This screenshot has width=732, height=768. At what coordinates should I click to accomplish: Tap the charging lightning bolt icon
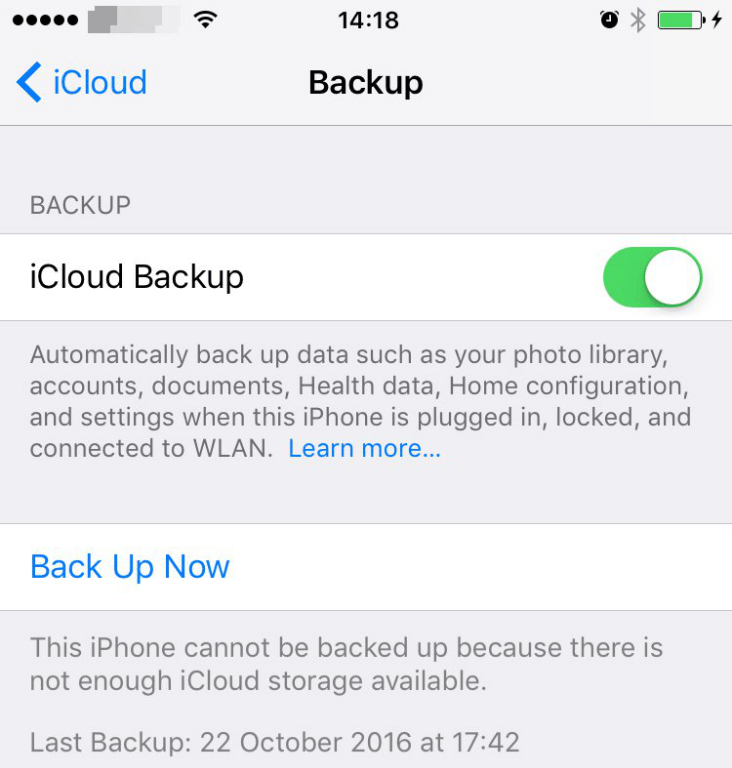[717, 20]
